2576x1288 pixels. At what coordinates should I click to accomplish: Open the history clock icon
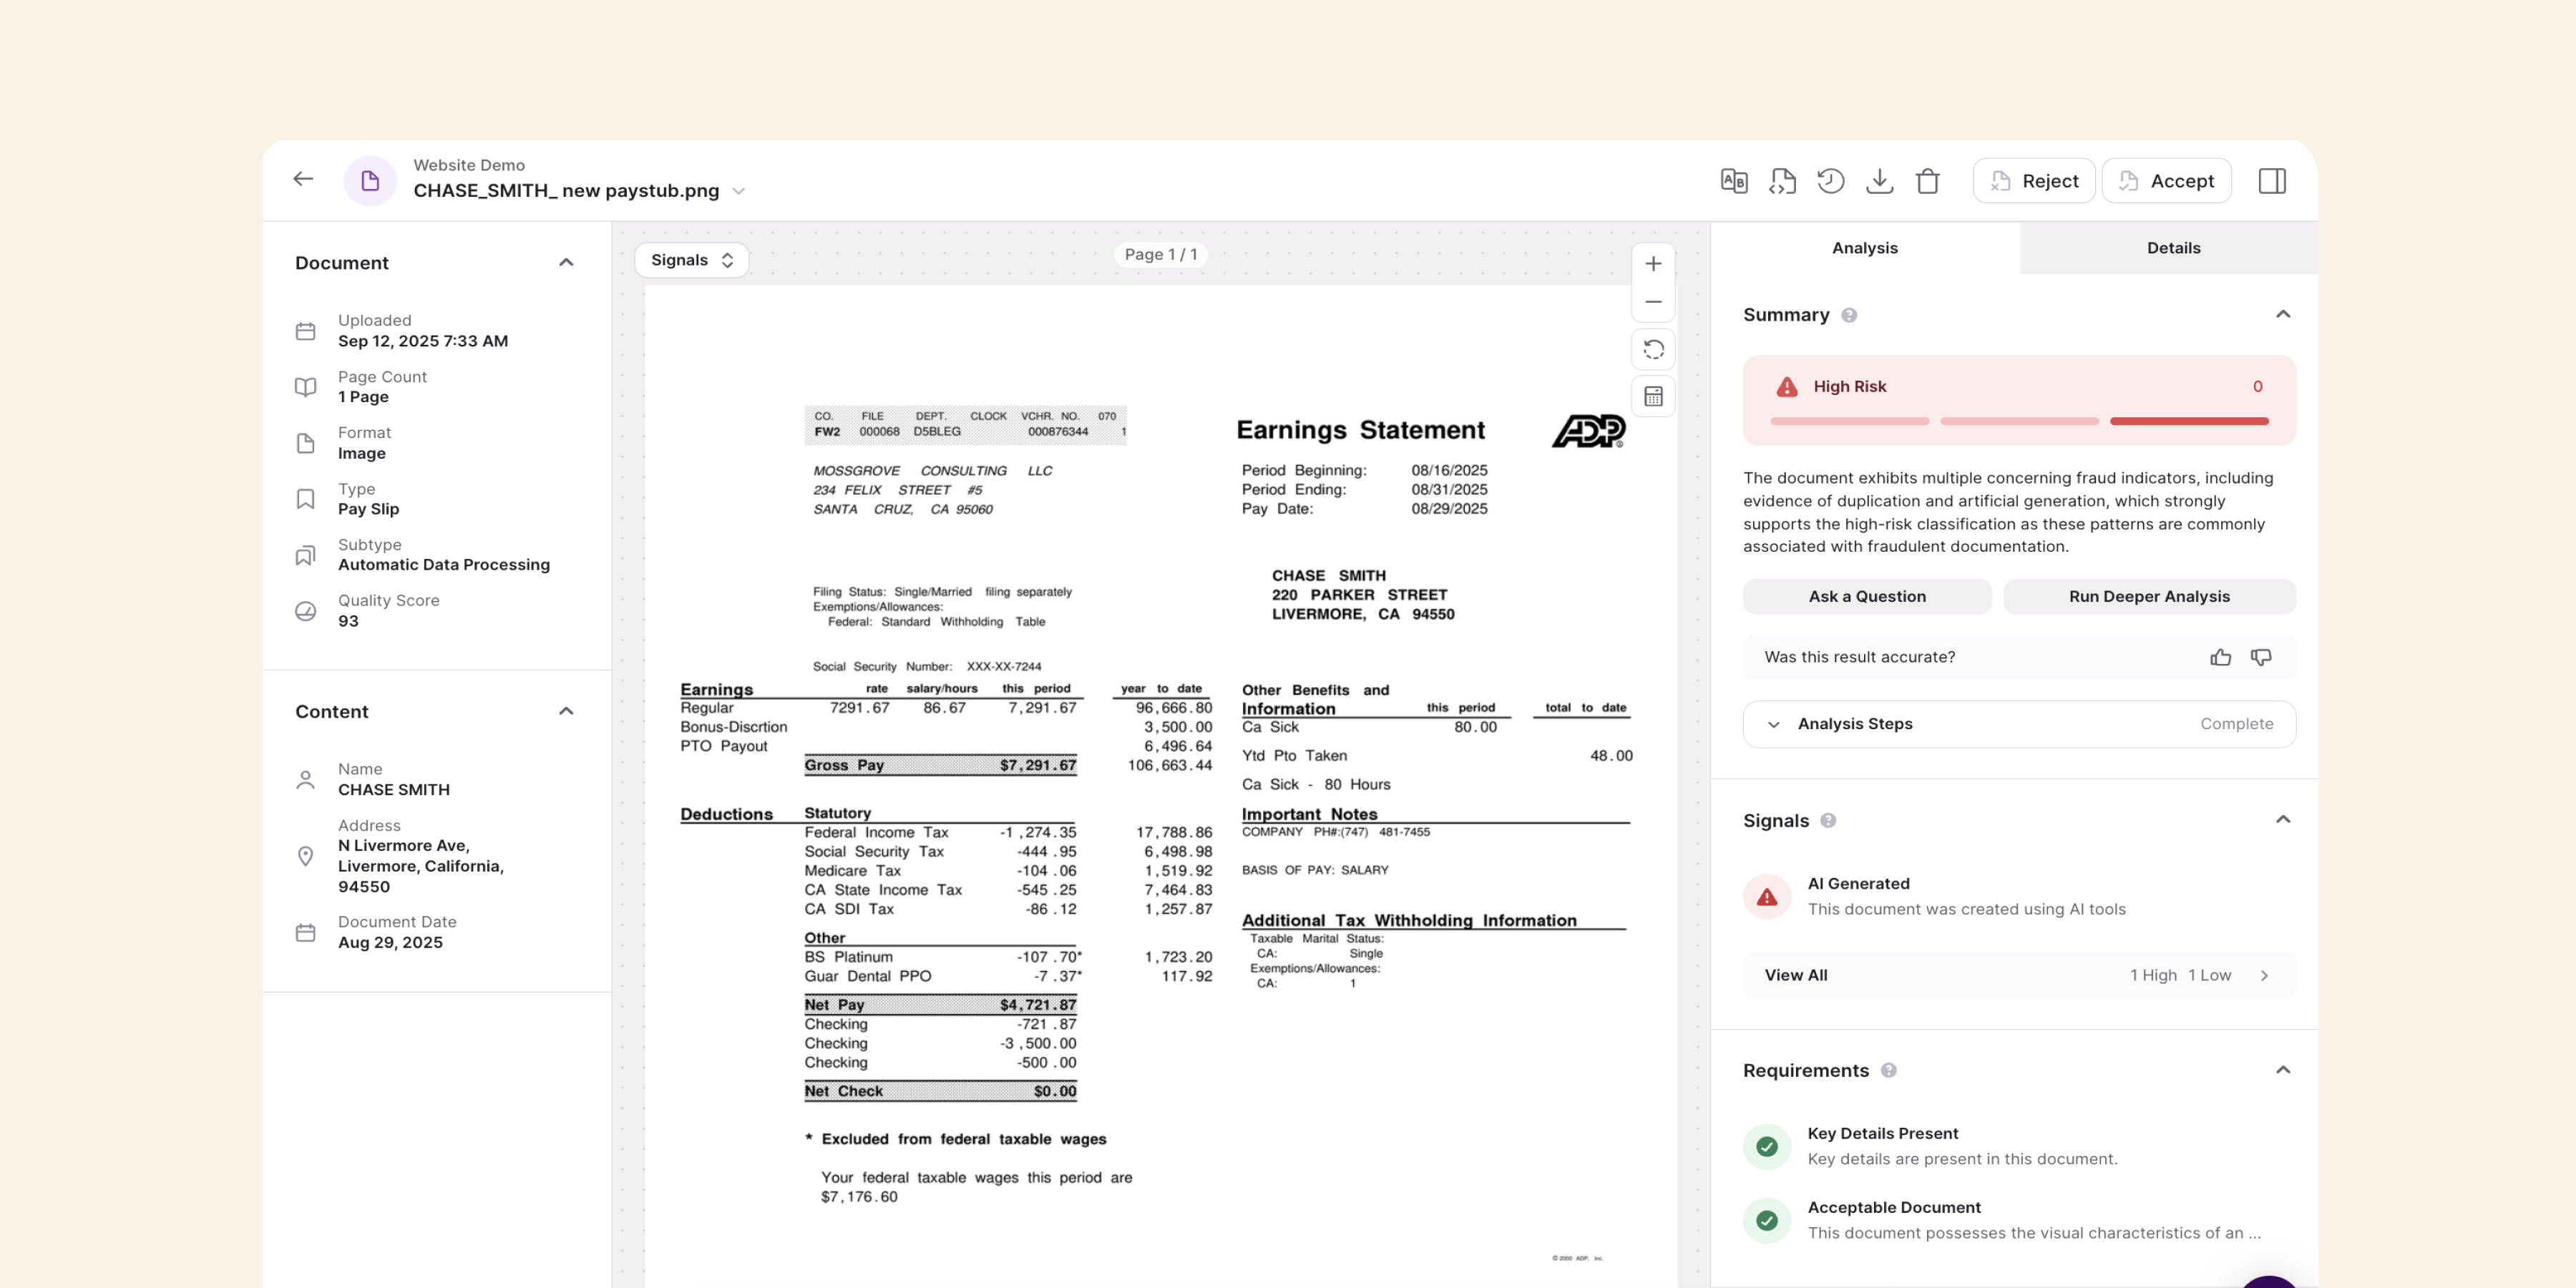pyautogui.click(x=1830, y=181)
